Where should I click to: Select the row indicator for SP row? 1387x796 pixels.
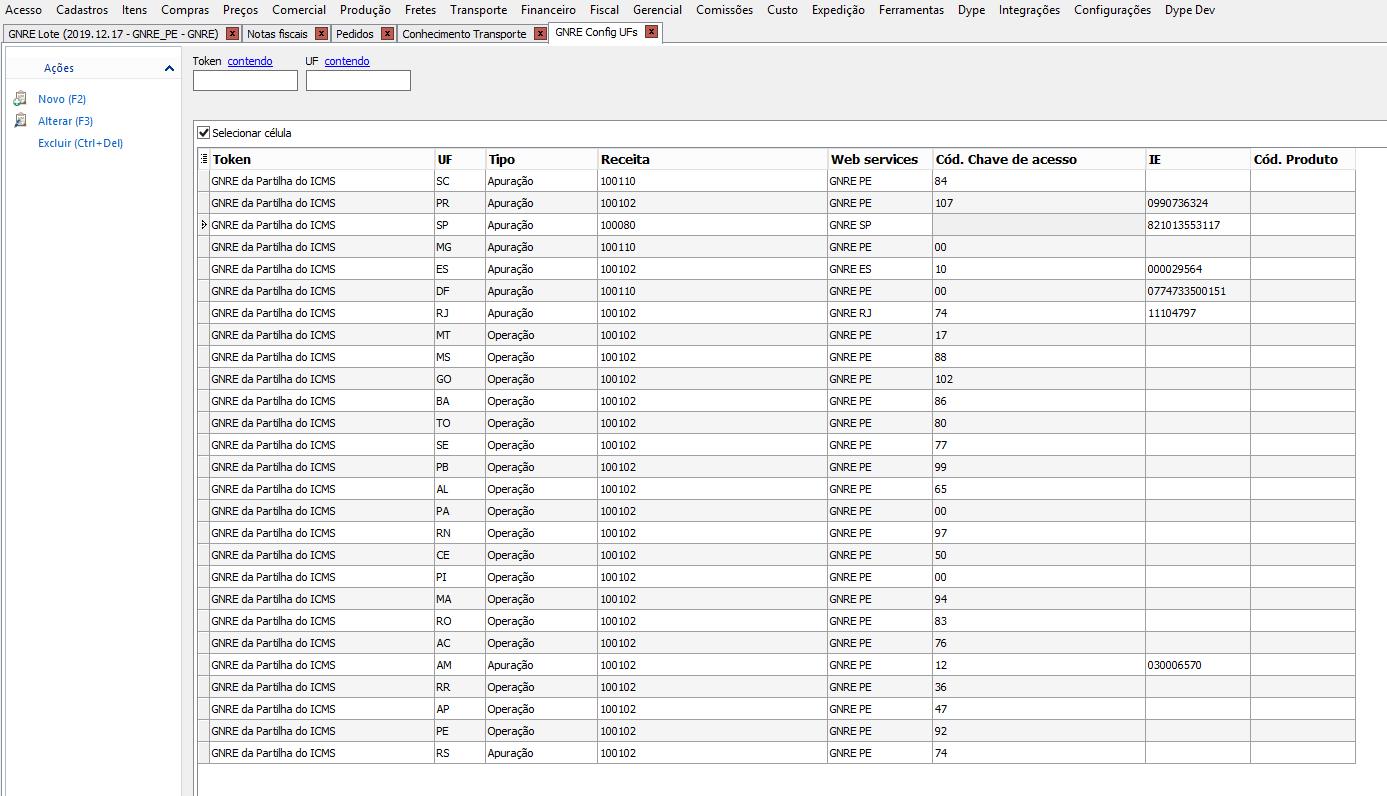204,225
